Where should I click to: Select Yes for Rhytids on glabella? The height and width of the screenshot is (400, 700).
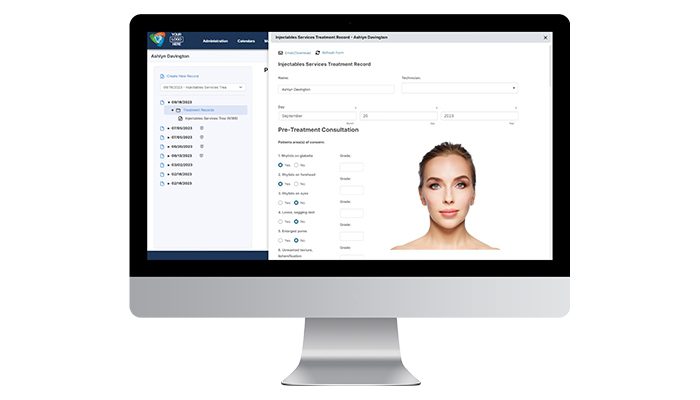pos(280,165)
